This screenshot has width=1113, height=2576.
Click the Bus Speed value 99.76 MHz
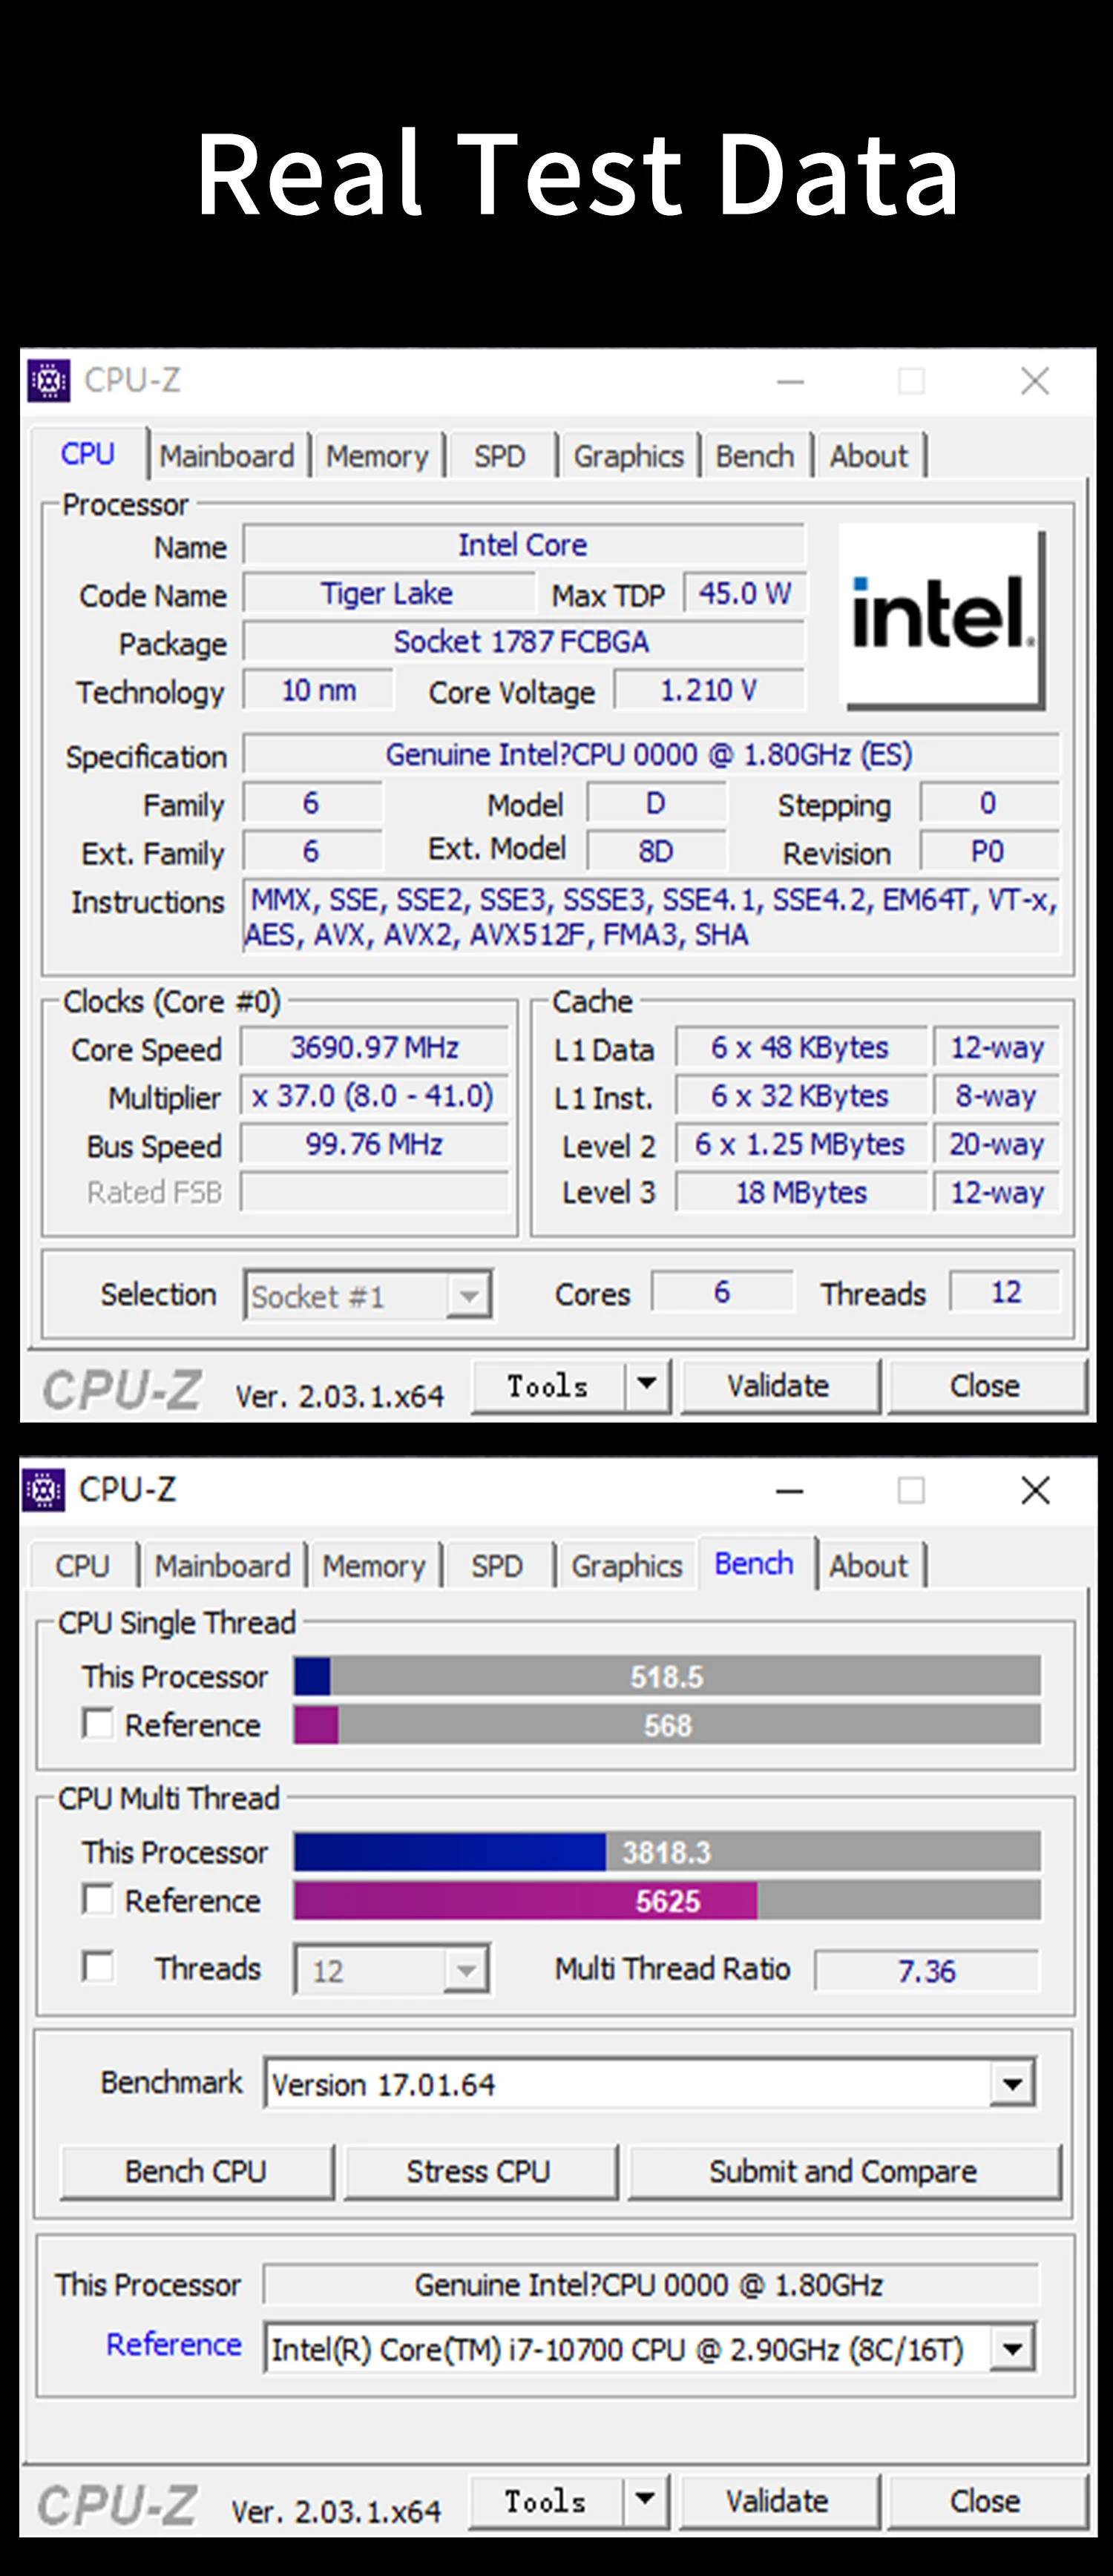point(375,1144)
